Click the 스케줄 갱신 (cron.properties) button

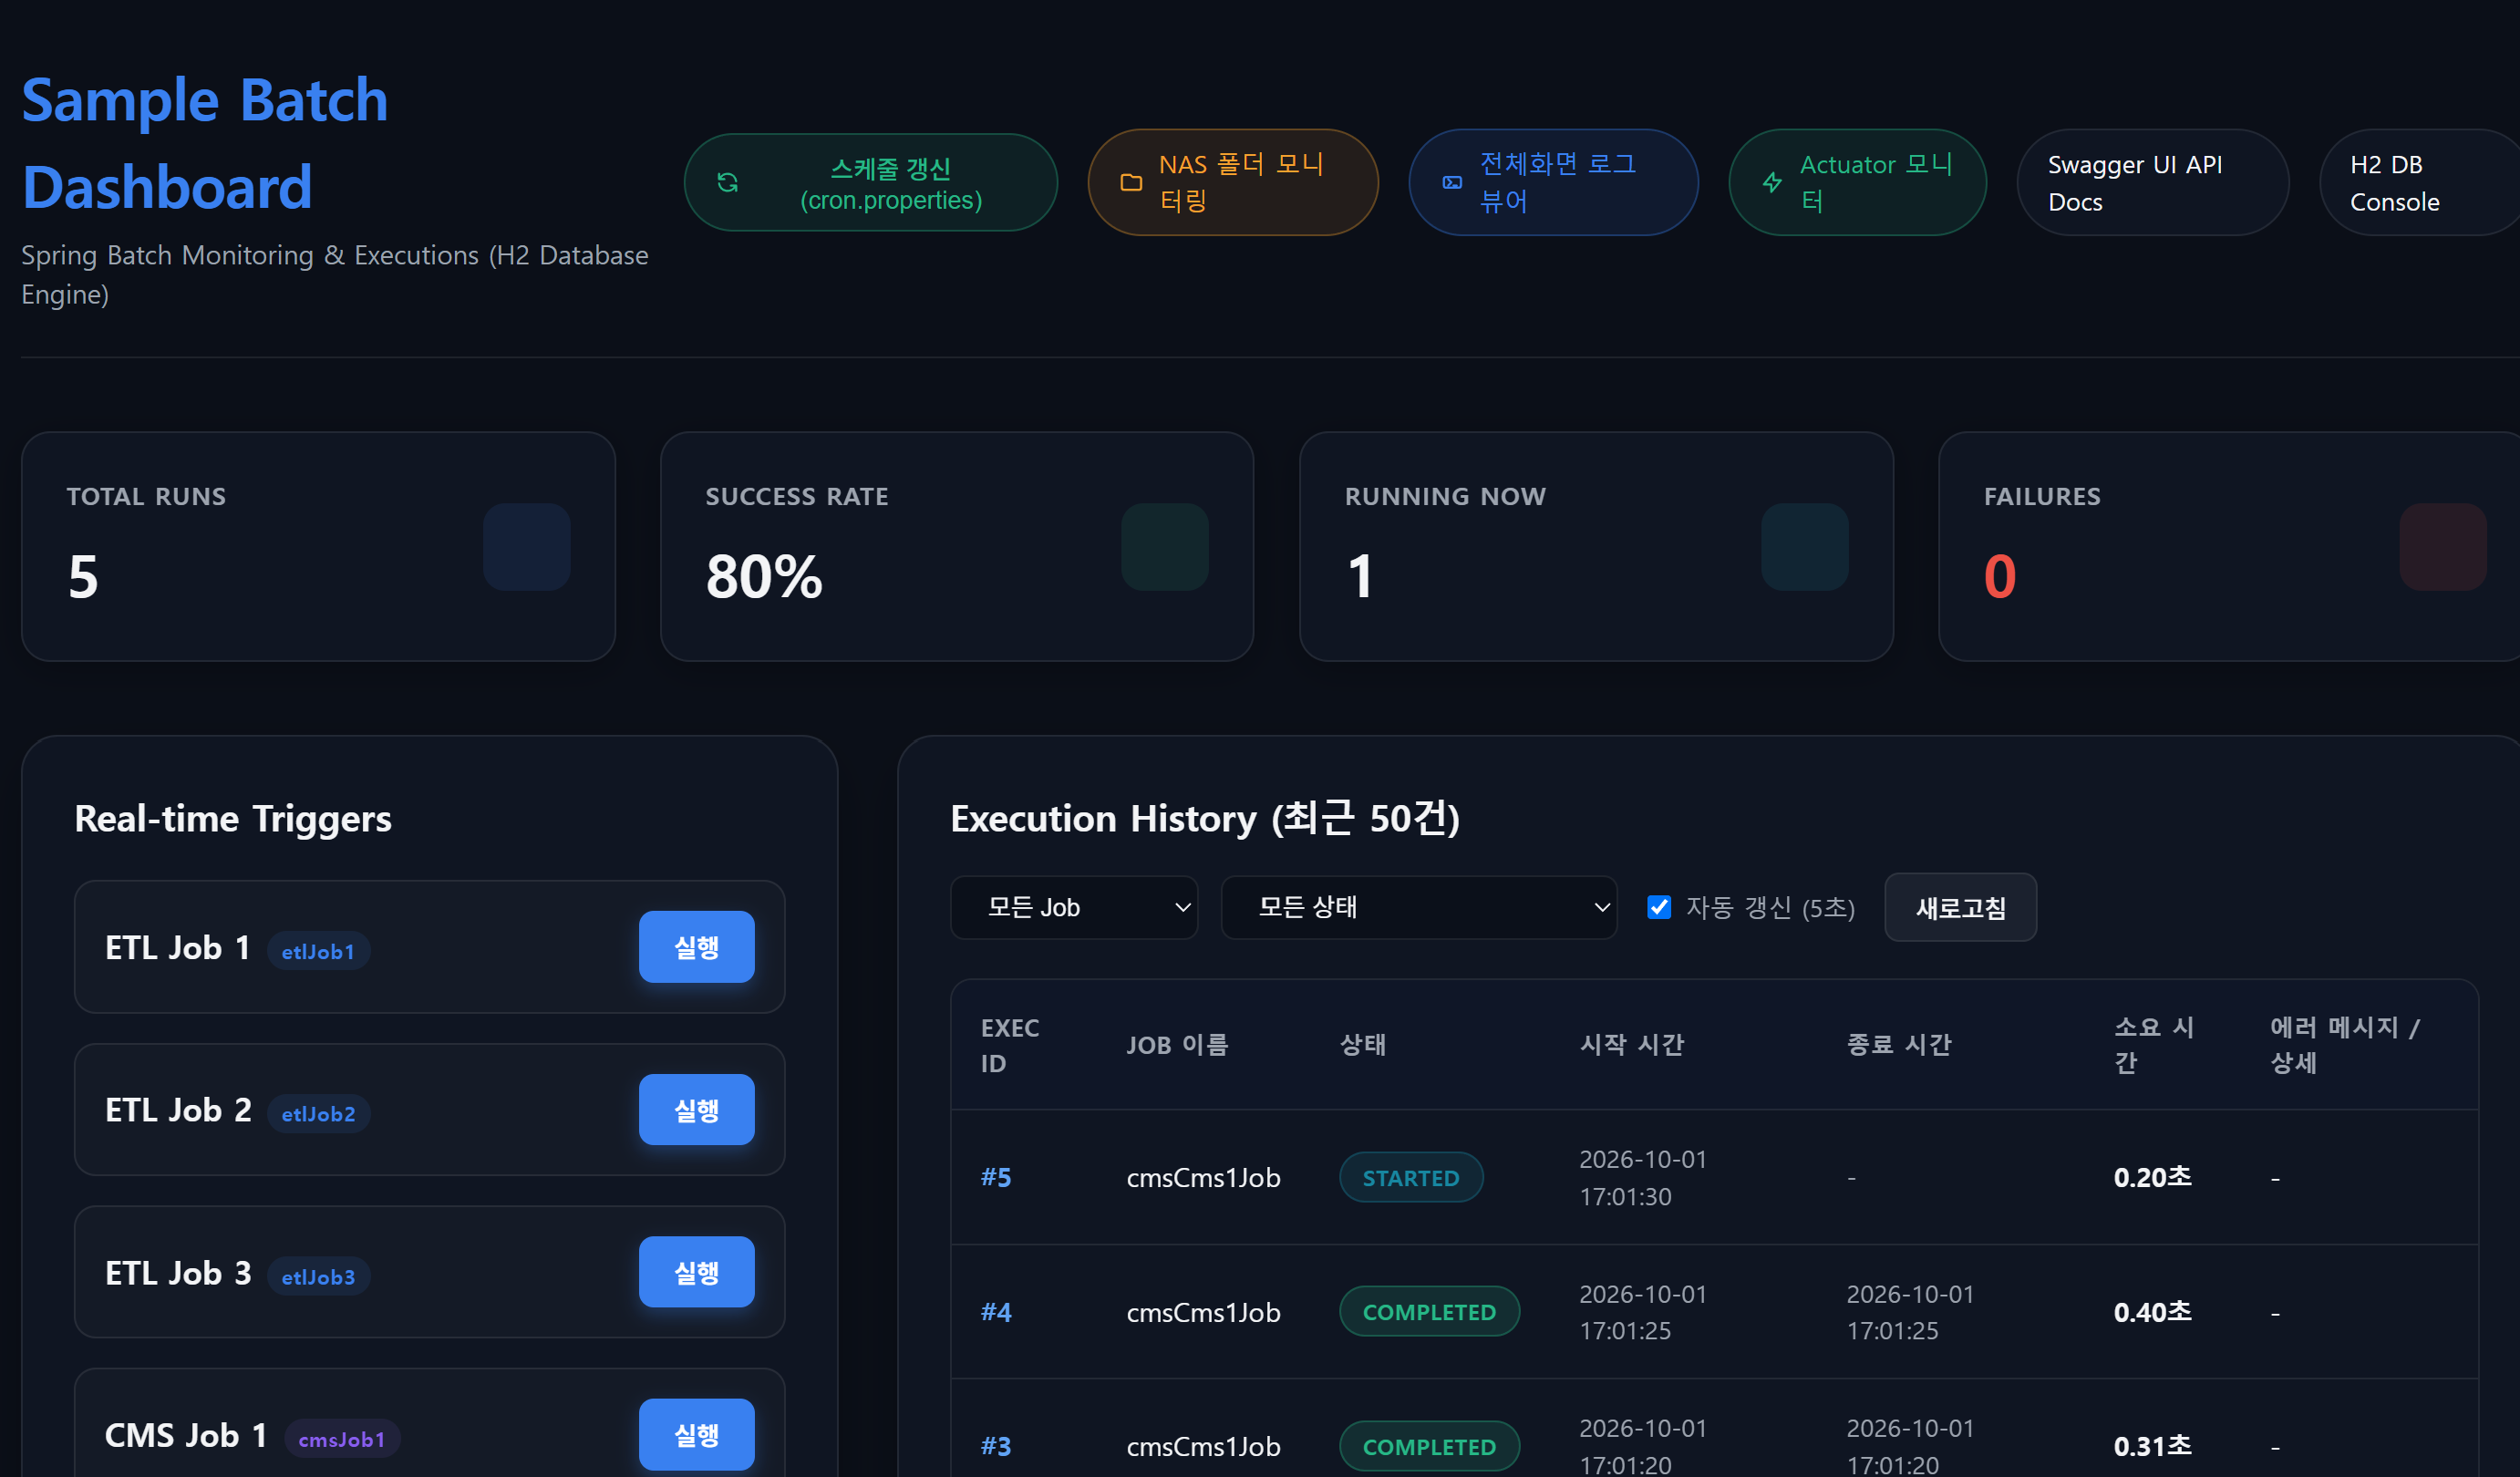pos(870,183)
